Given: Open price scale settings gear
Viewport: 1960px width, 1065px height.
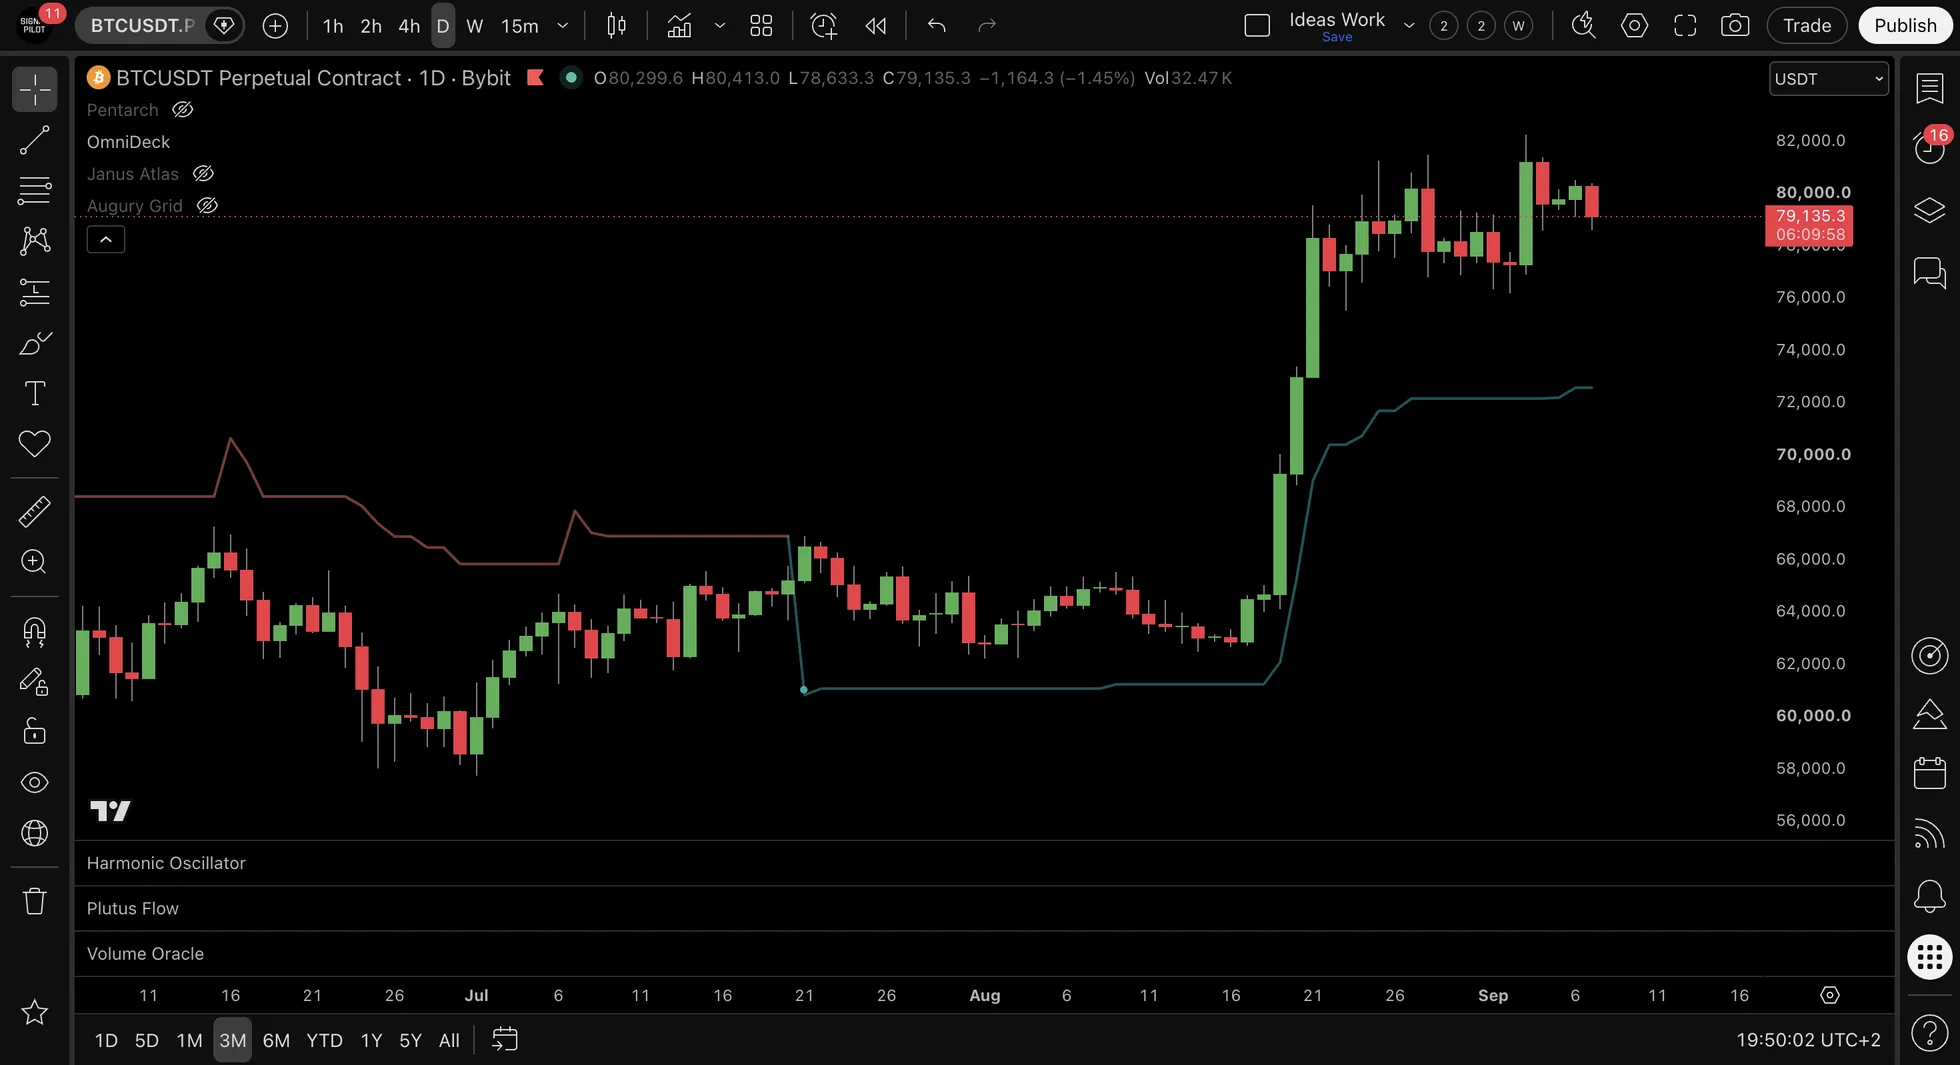Looking at the screenshot, I should (x=1829, y=995).
